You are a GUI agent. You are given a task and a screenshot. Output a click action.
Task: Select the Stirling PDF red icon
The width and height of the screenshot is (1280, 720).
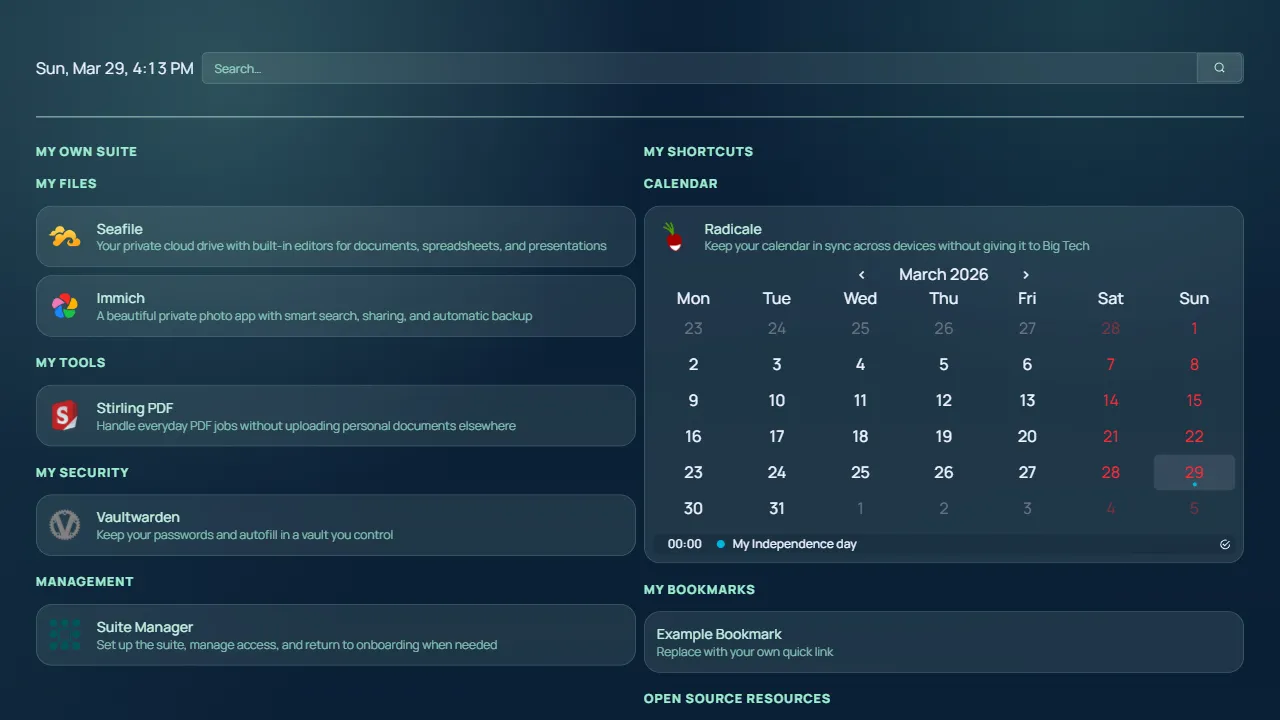(x=64, y=415)
